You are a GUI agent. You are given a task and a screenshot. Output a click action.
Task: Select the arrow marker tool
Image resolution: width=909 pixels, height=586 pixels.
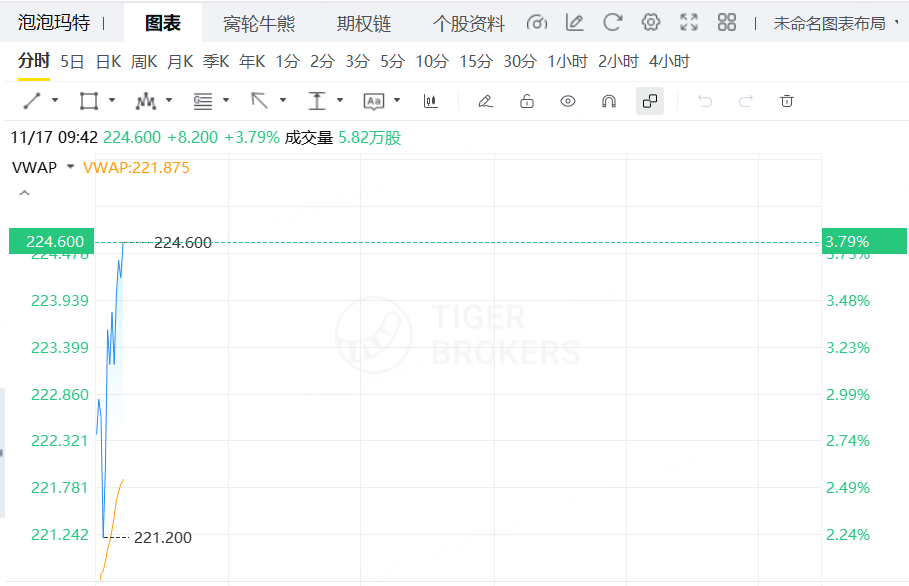click(260, 101)
